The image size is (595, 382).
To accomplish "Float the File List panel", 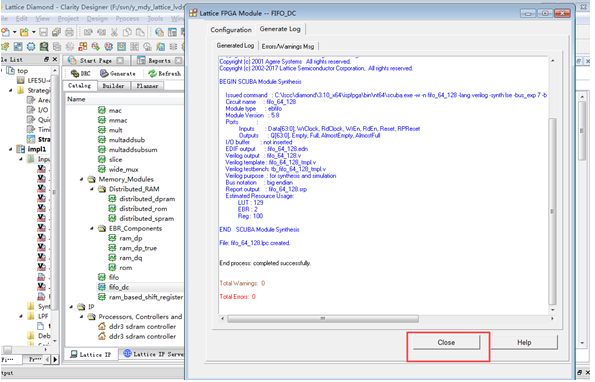I will click(47, 60).
